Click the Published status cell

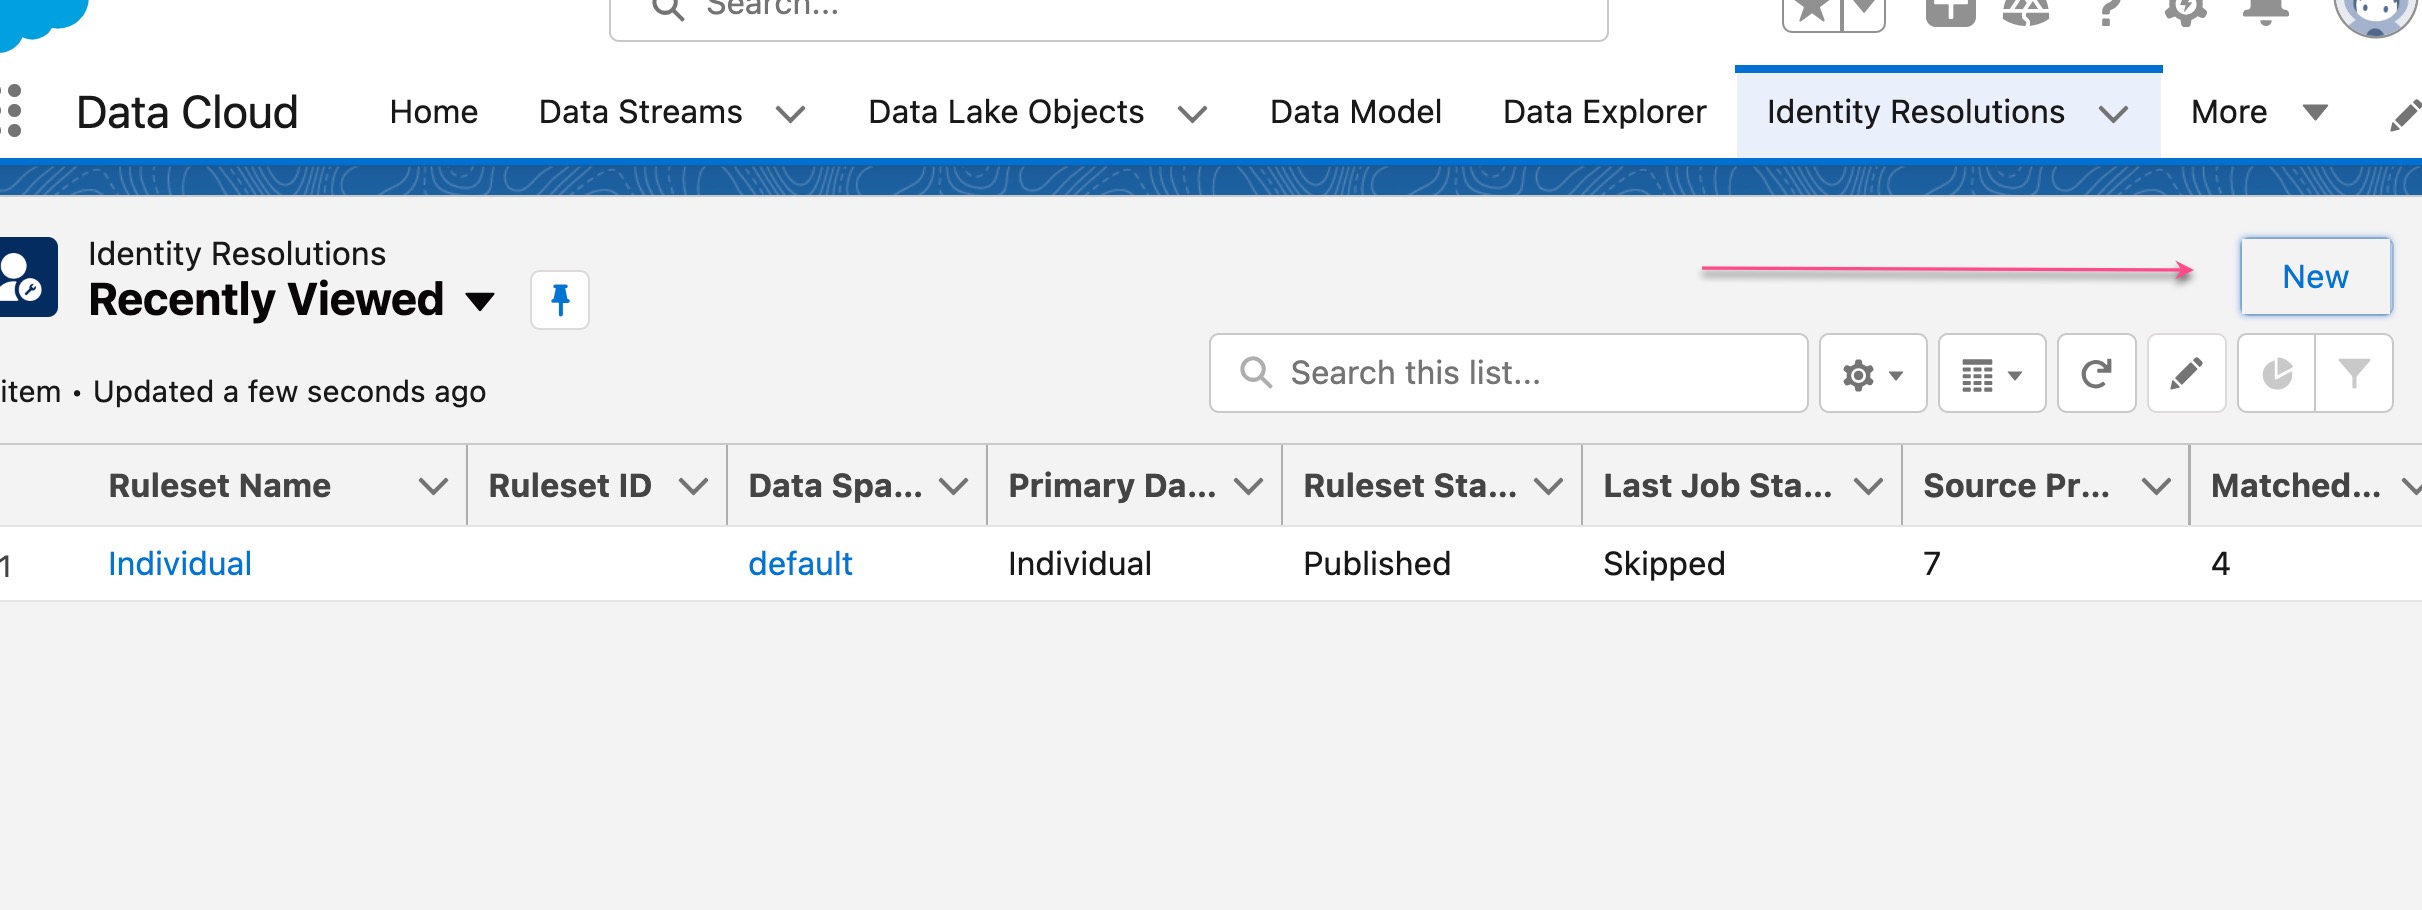(1377, 564)
